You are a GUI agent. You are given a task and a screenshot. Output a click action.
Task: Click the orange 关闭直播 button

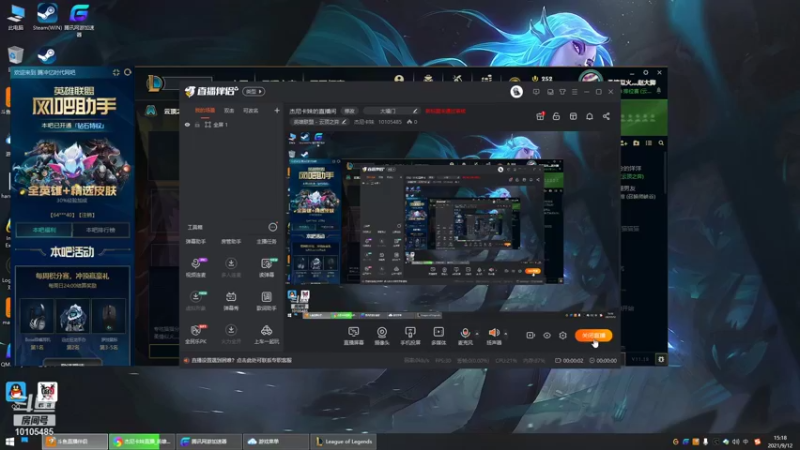point(593,335)
